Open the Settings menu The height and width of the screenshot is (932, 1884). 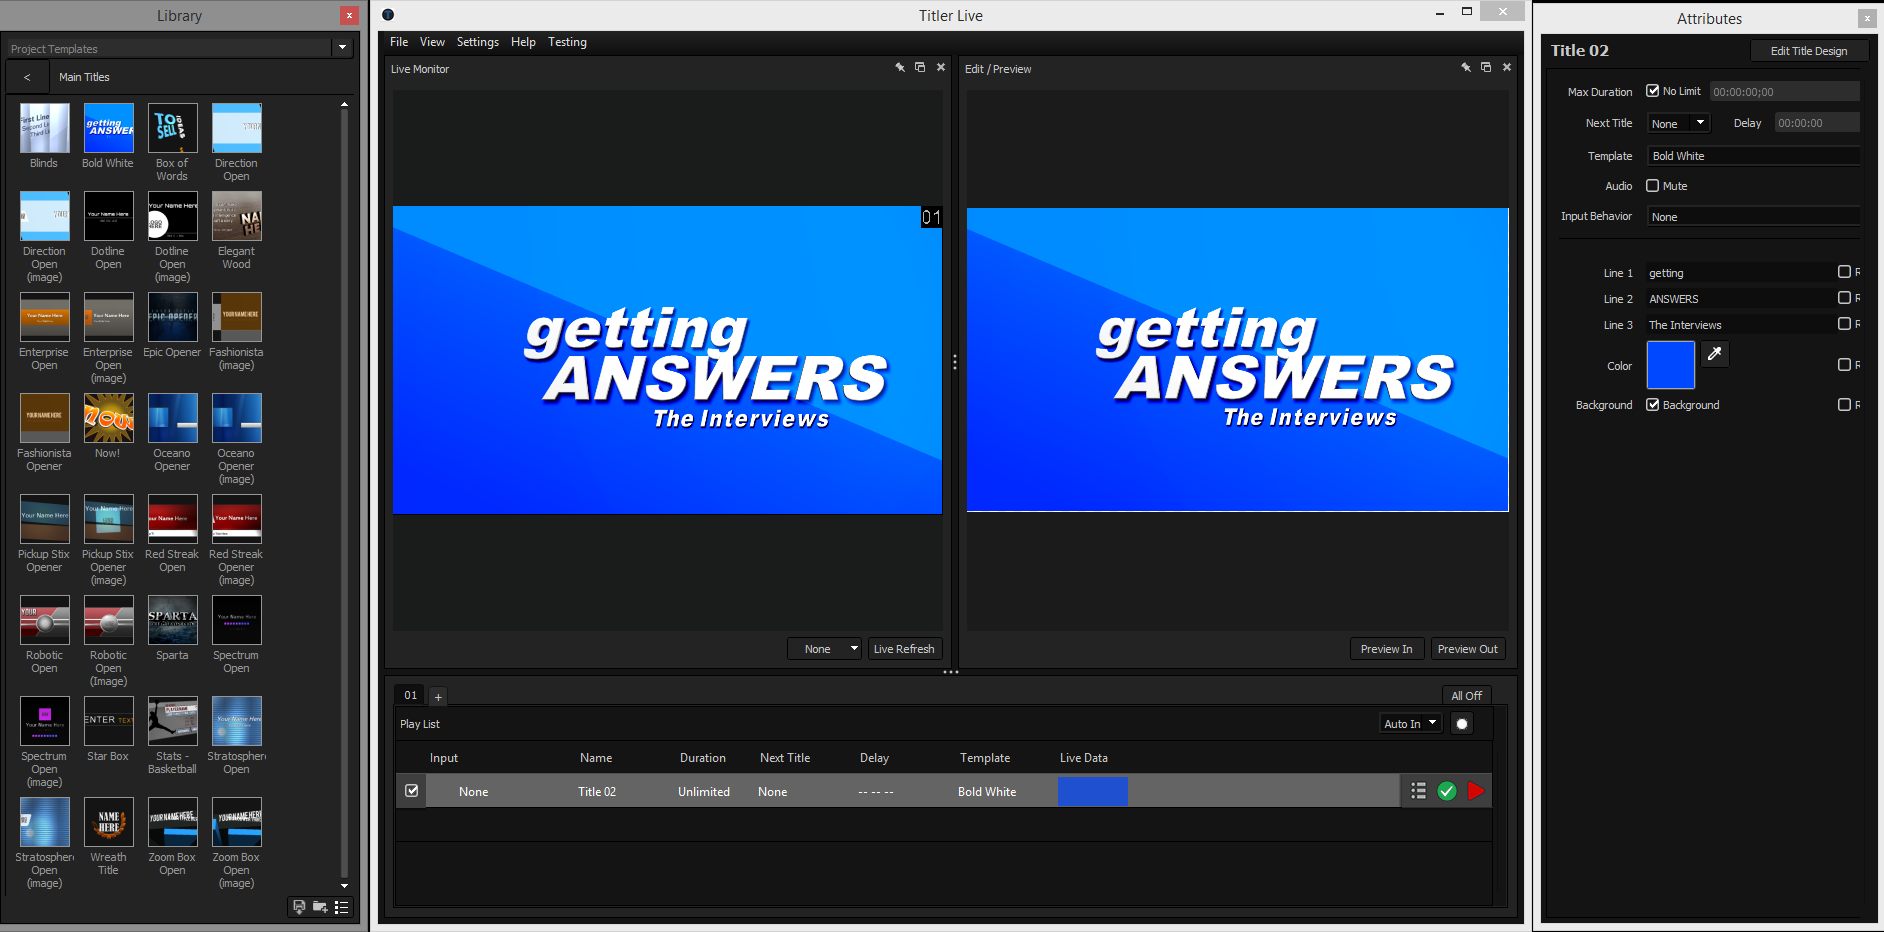pos(477,42)
